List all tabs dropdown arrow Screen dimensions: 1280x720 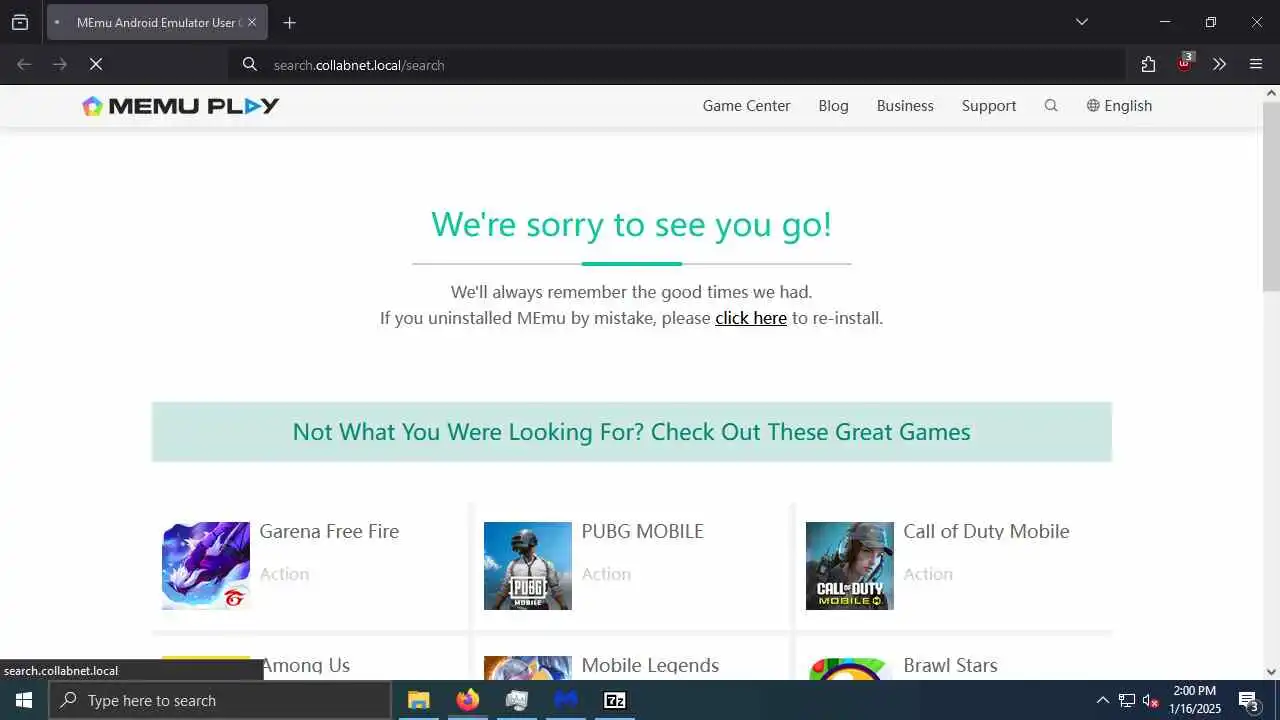[1081, 22]
